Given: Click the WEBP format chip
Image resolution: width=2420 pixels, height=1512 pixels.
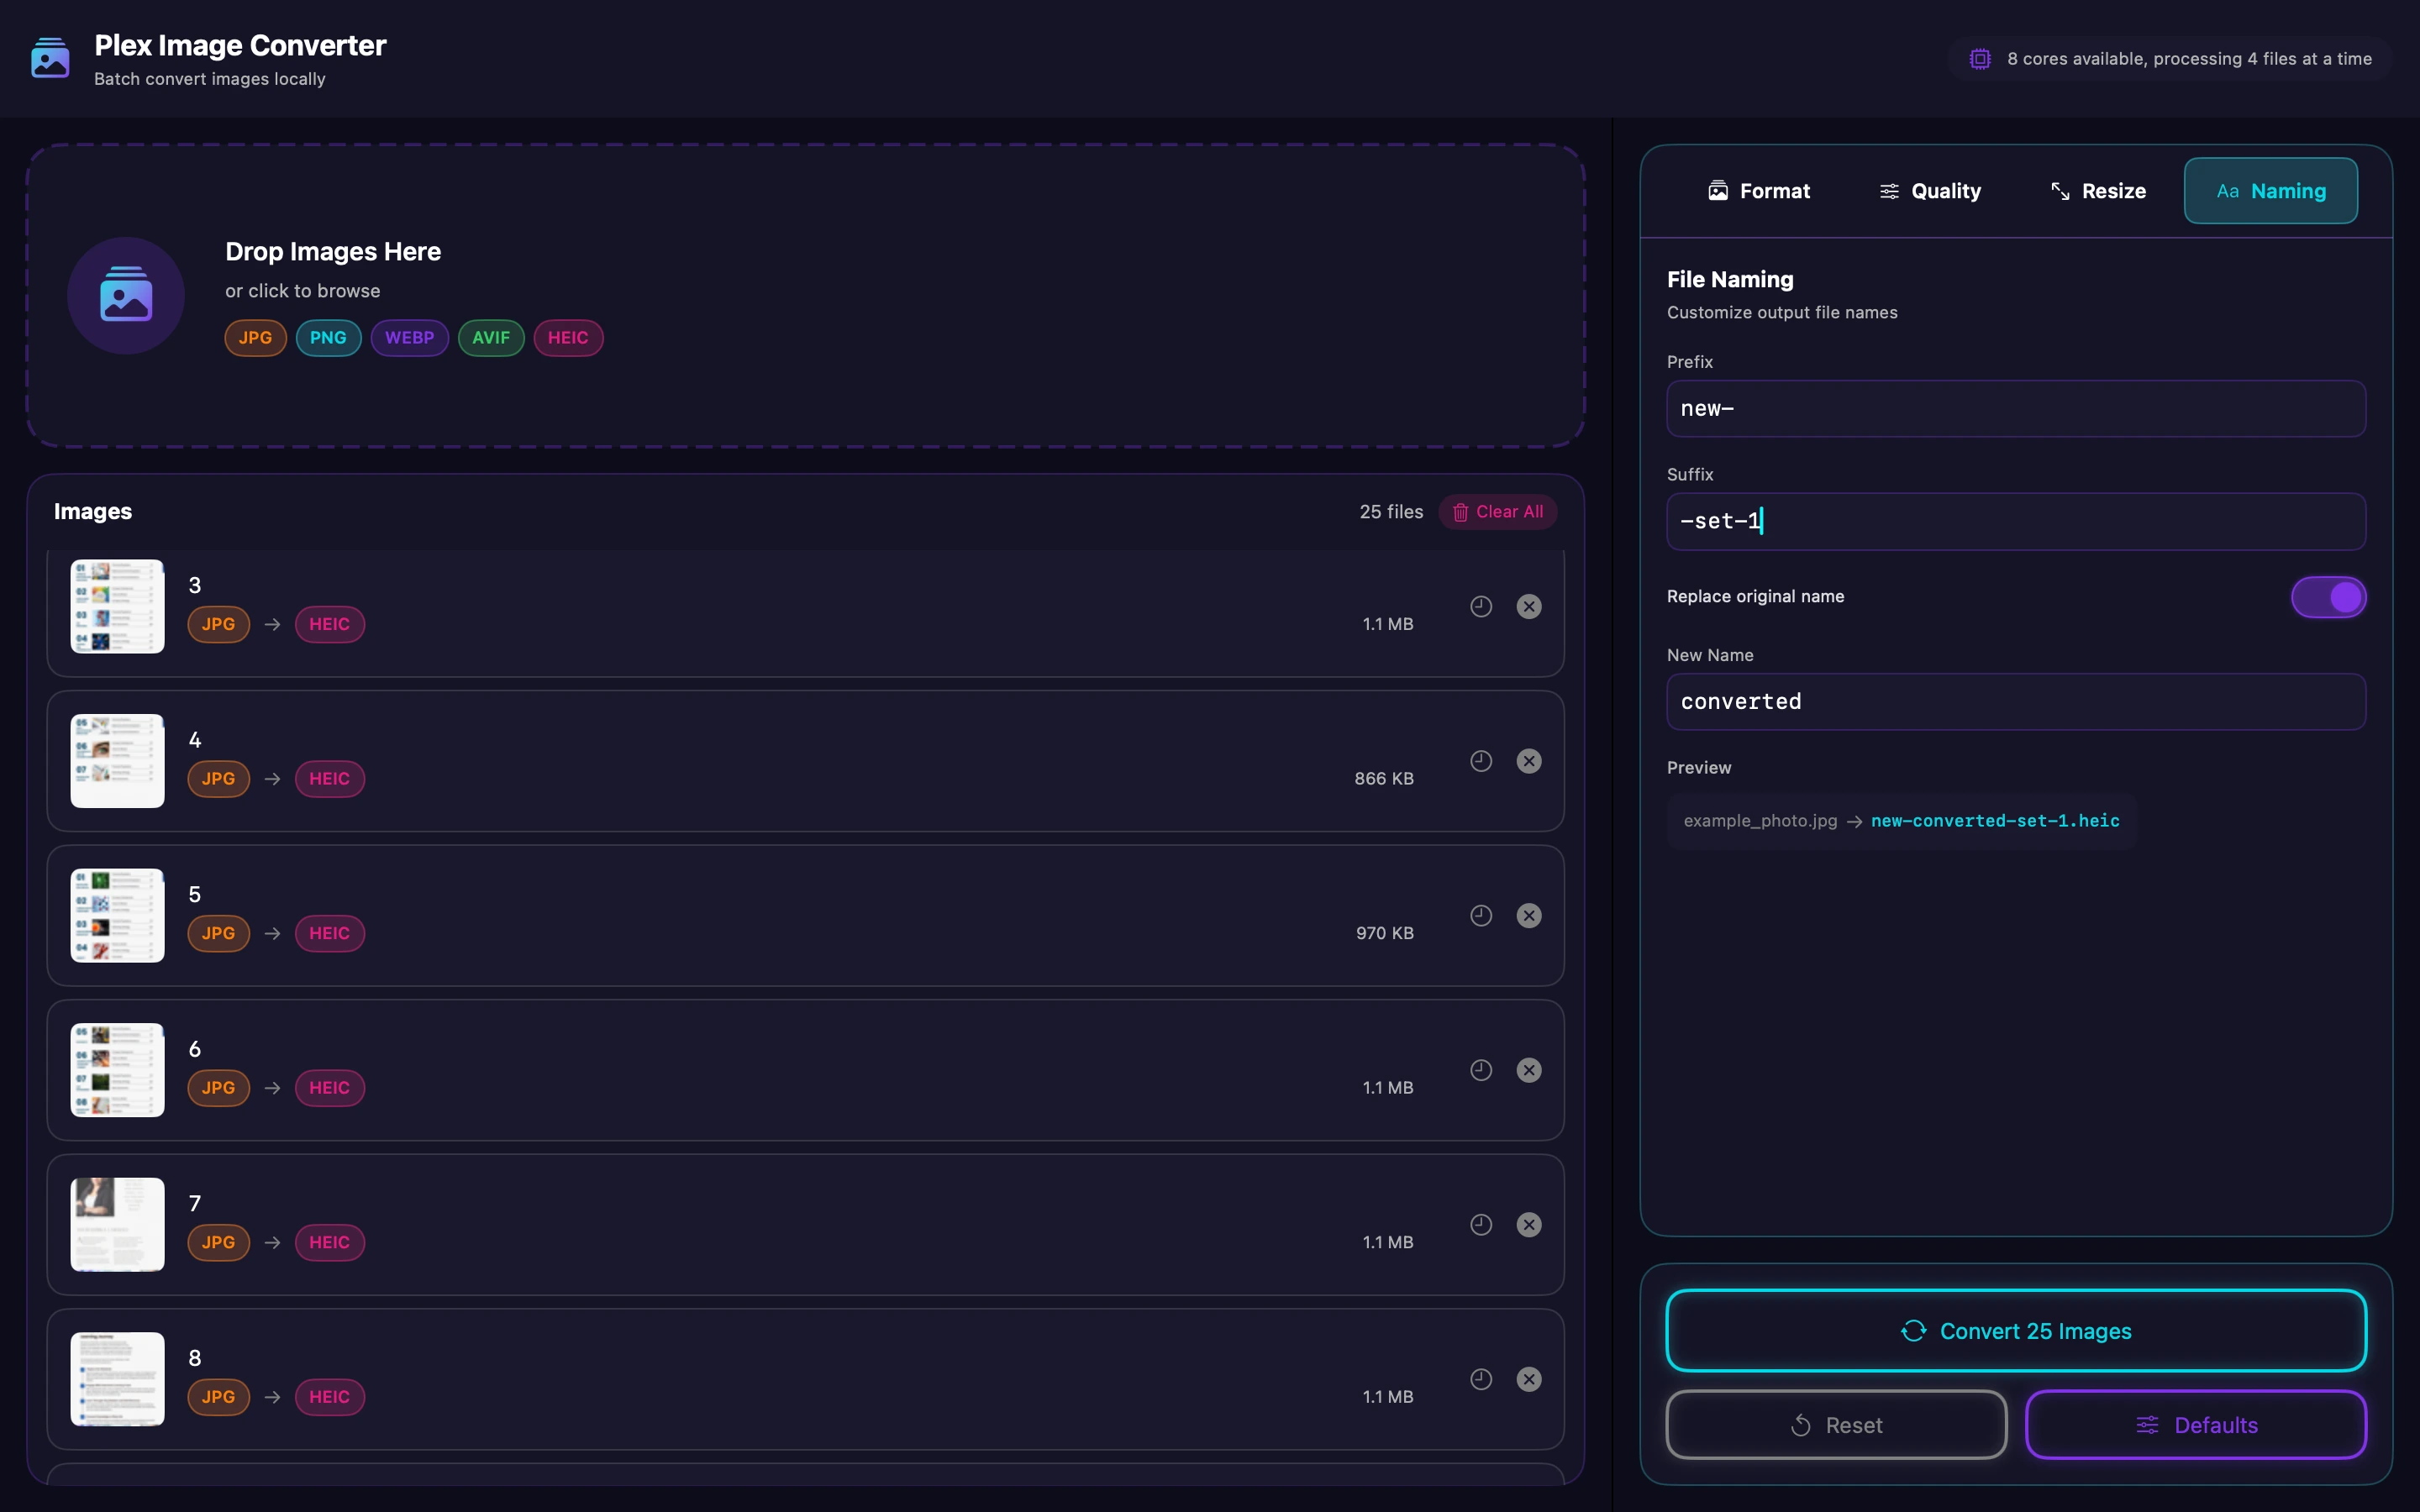Looking at the screenshot, I should click(409, 338).
